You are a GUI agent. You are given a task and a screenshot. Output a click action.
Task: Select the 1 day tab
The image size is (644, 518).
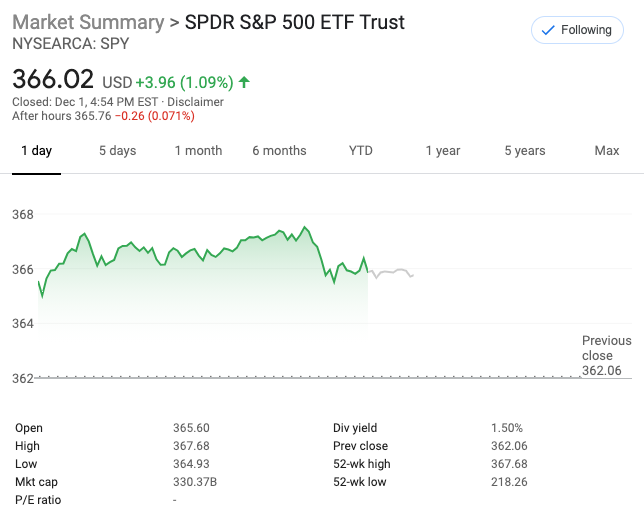pyautogui.click(x=36, y=151)
